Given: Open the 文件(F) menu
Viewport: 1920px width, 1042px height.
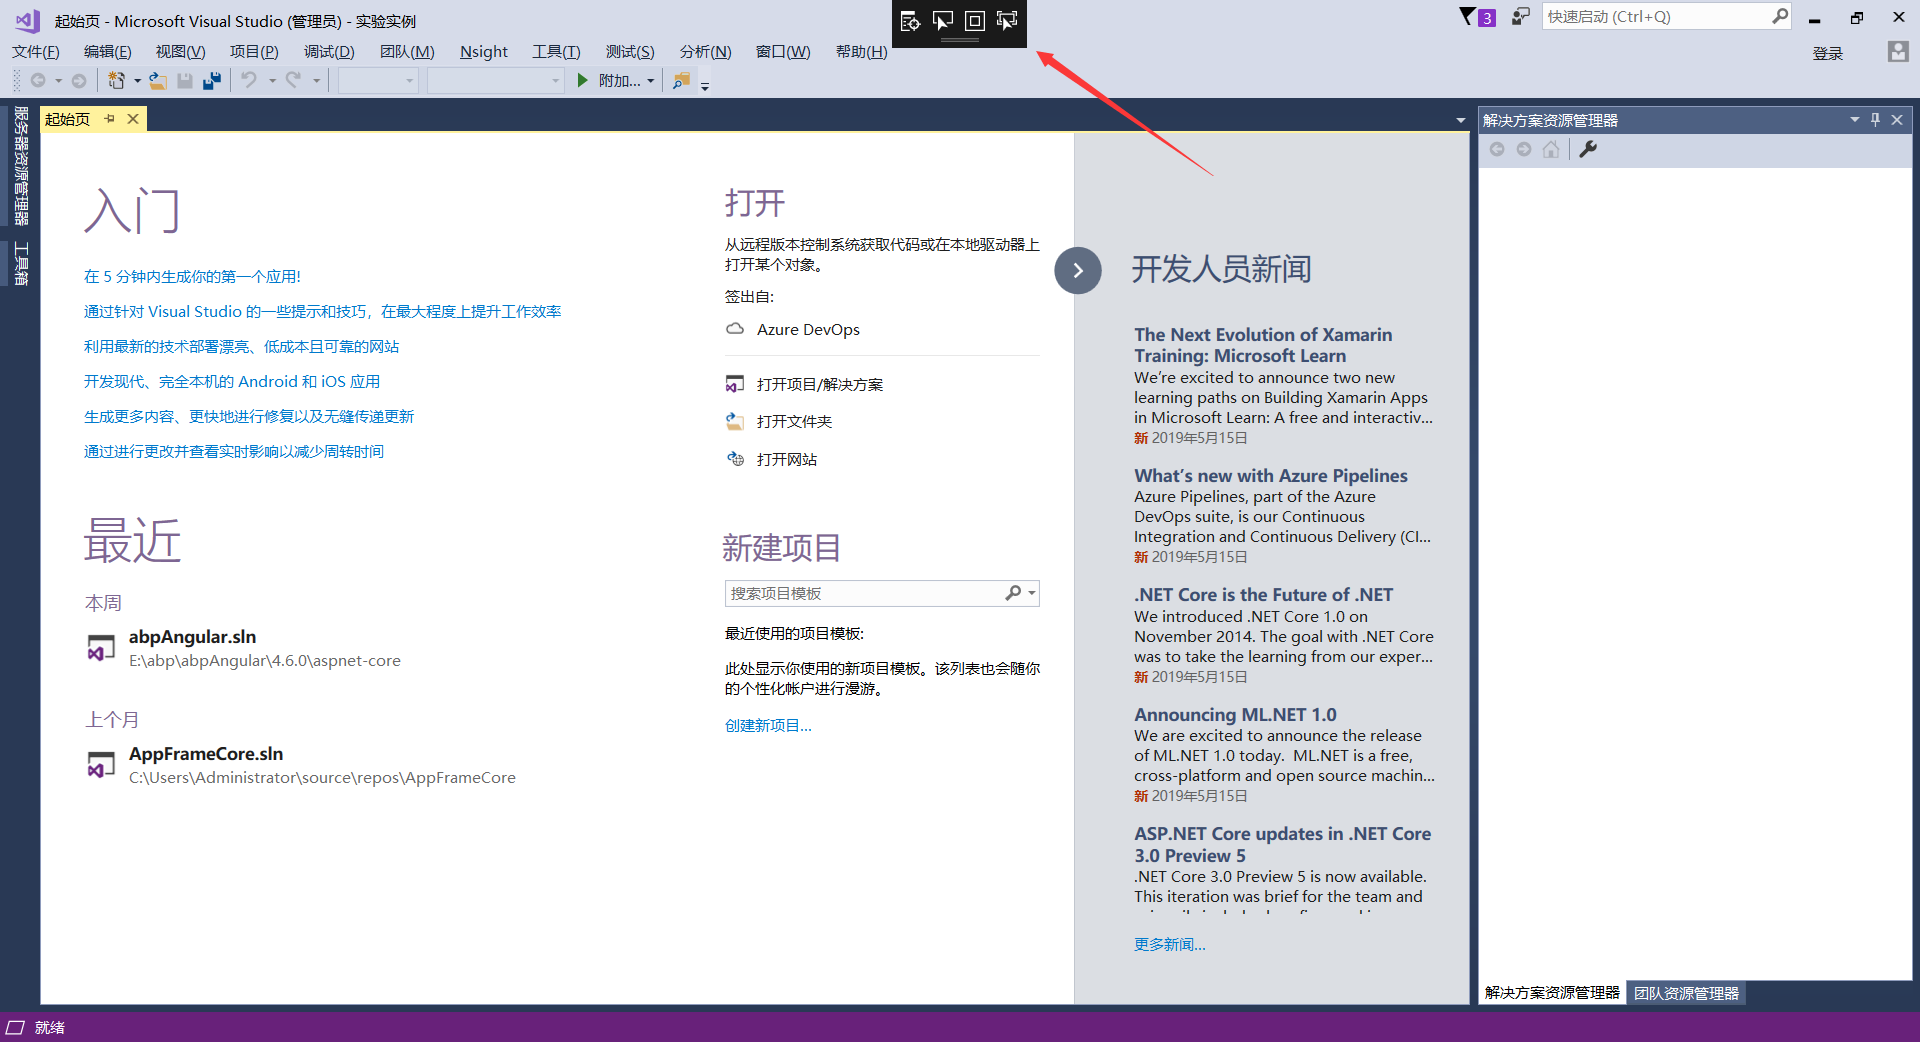Looking at the screenshot, I should [x=36, y=52].
